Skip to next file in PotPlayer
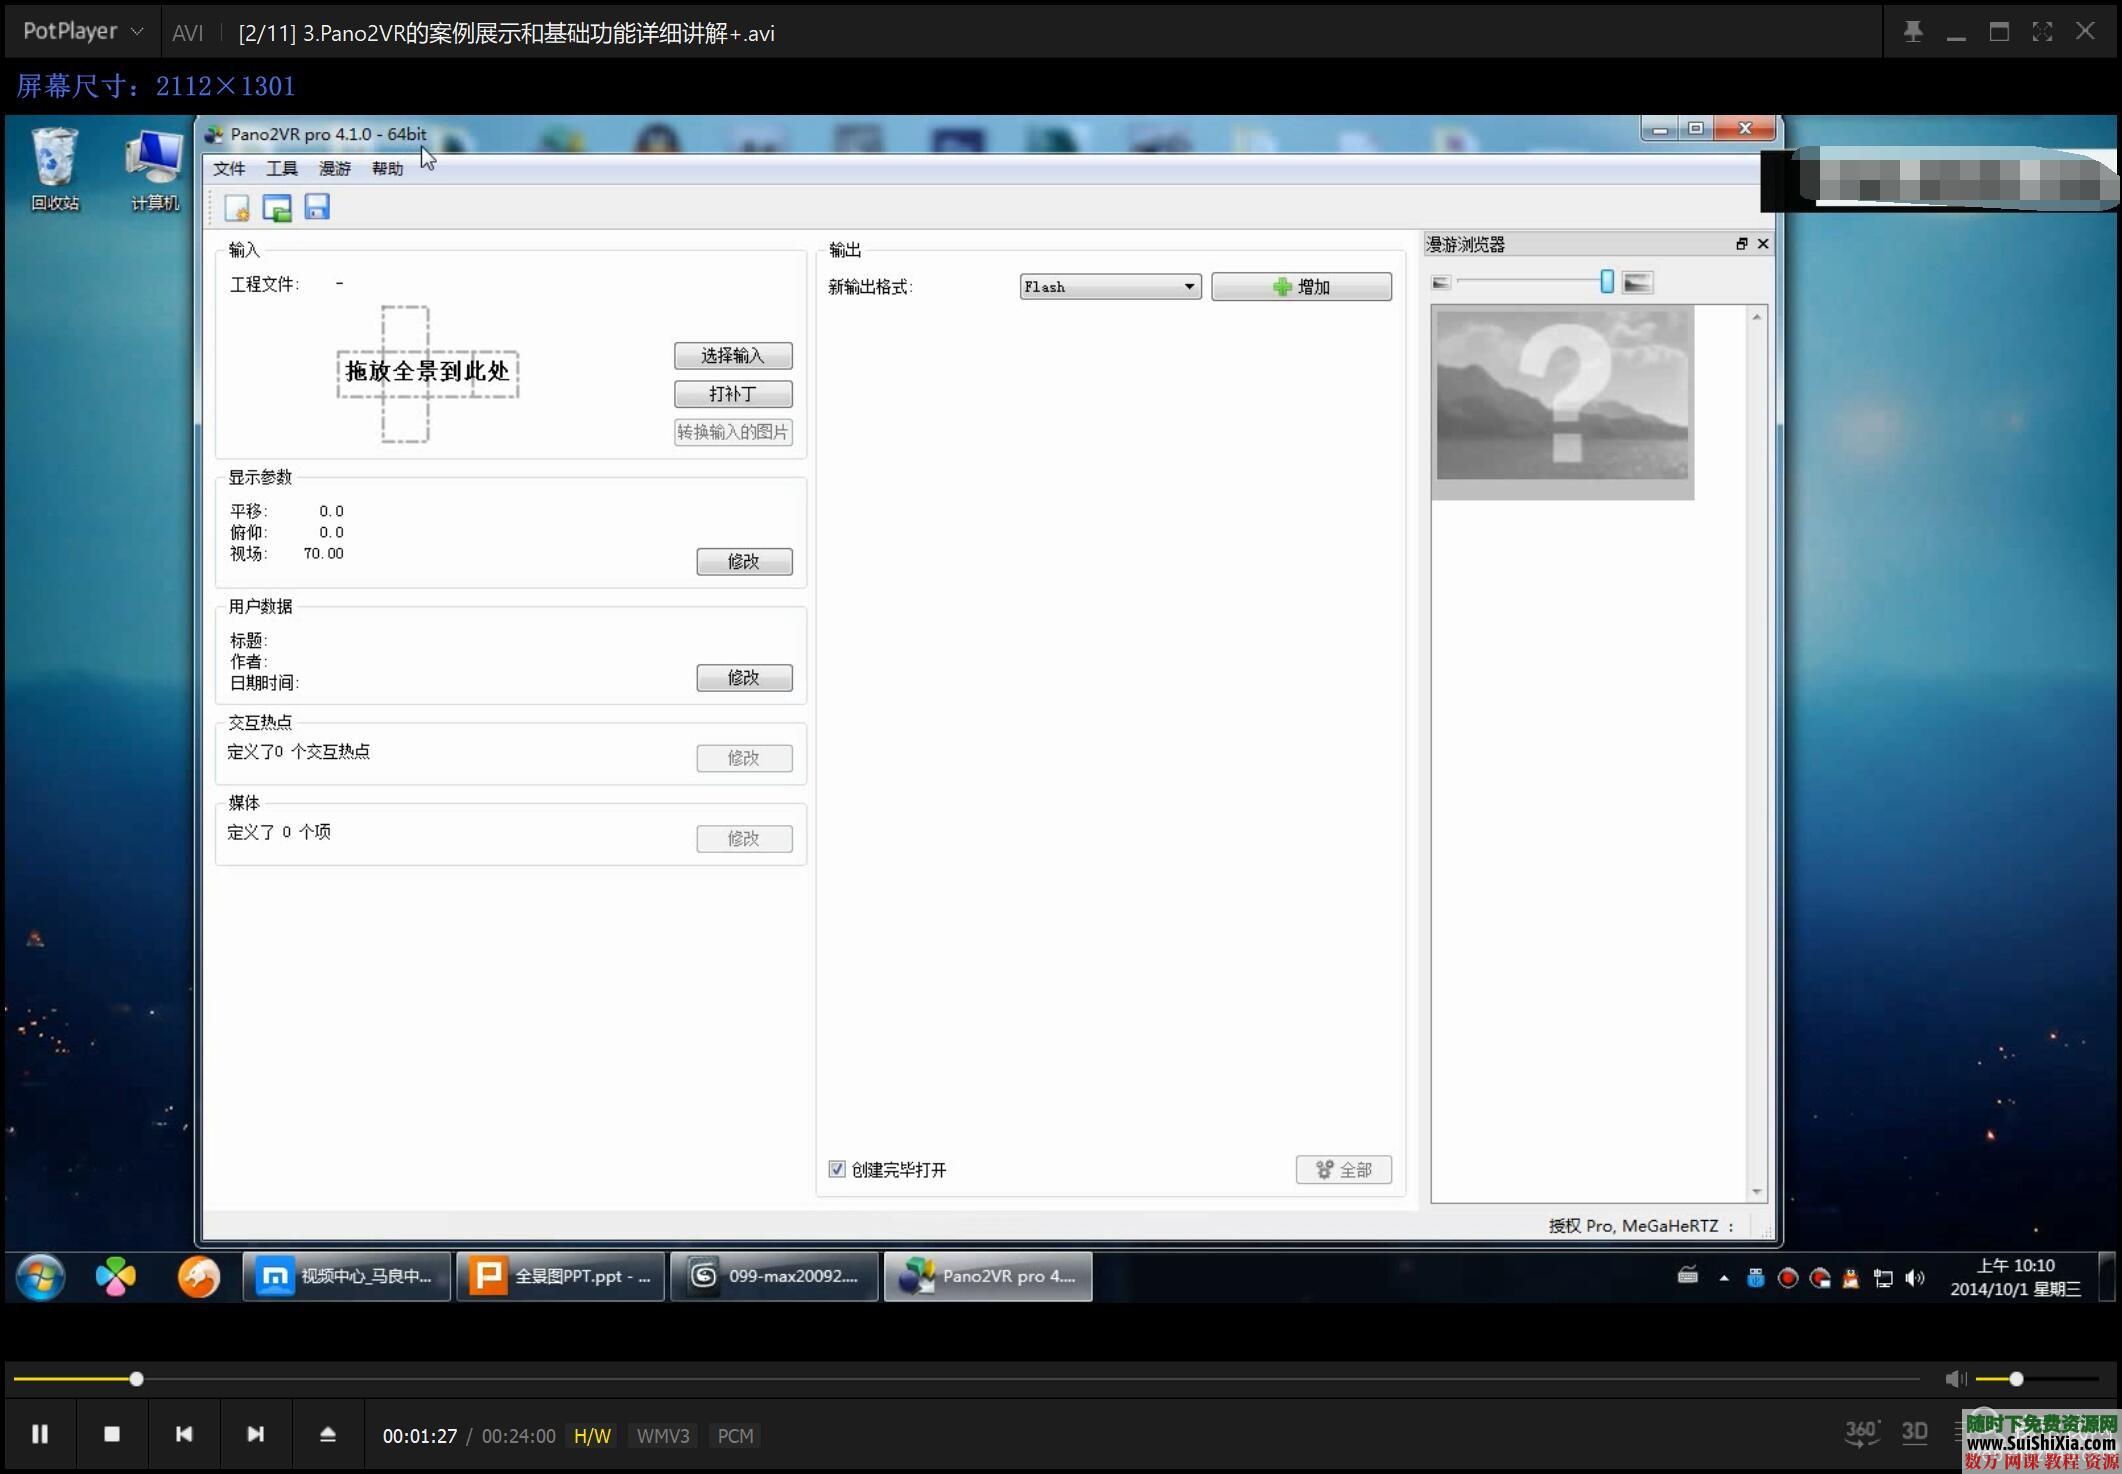This screenshot has height=1474, width=2122. (256, 1435)
